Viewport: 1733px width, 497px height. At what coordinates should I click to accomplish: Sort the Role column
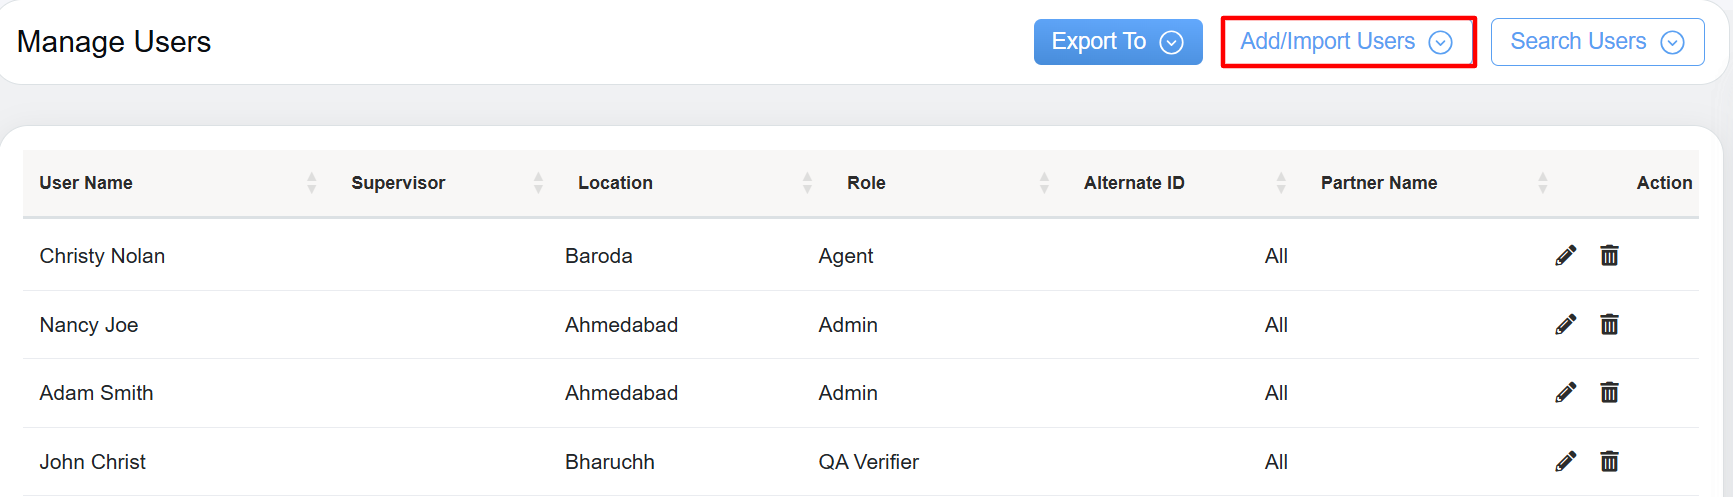click(1044, 183)
